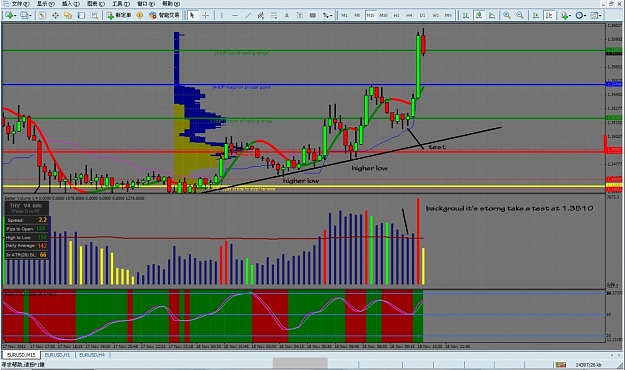This screenshot has height=370, width=625.
Task: Open the arrows and symbols dropdown
Action: point(327,15)
